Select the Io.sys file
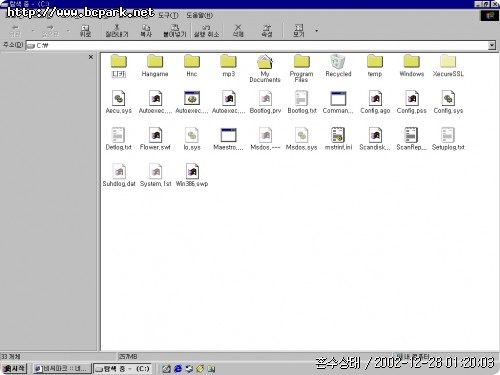 click(x=192, y=139)
